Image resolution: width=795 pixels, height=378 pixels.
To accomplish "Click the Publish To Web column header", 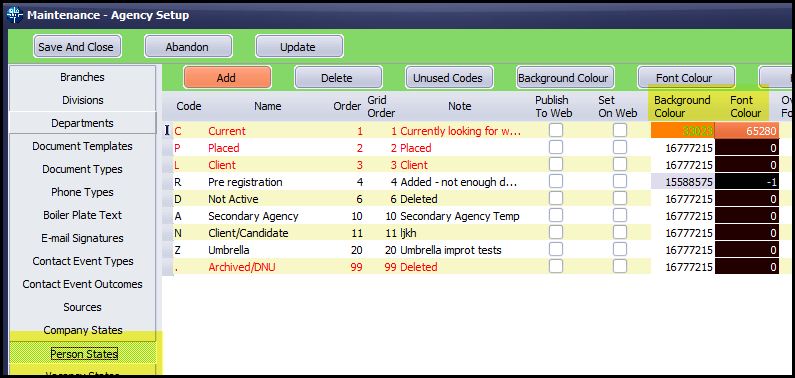I will (x=553, y=106).
